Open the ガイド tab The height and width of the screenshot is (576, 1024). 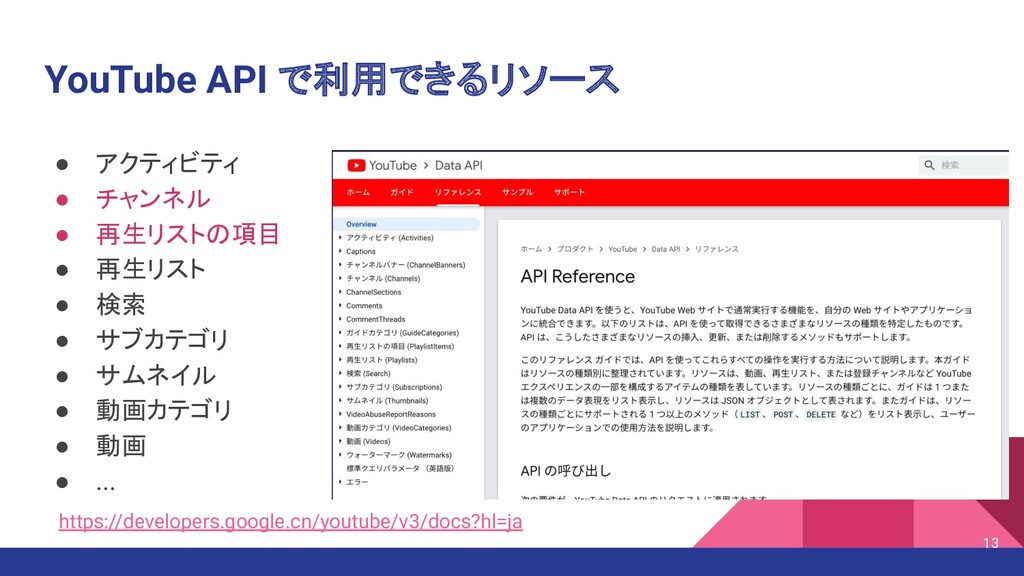click(x=402, y=192)
